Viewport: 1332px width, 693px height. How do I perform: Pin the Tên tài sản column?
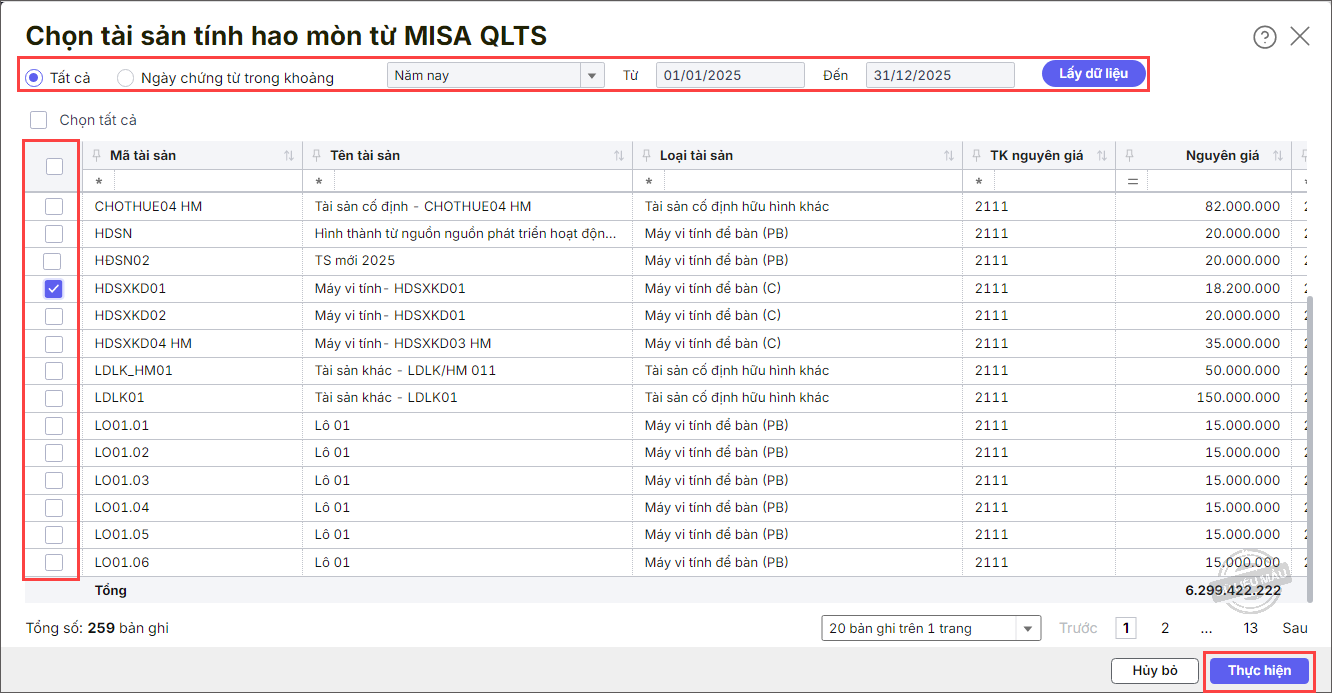coord(317,155)
